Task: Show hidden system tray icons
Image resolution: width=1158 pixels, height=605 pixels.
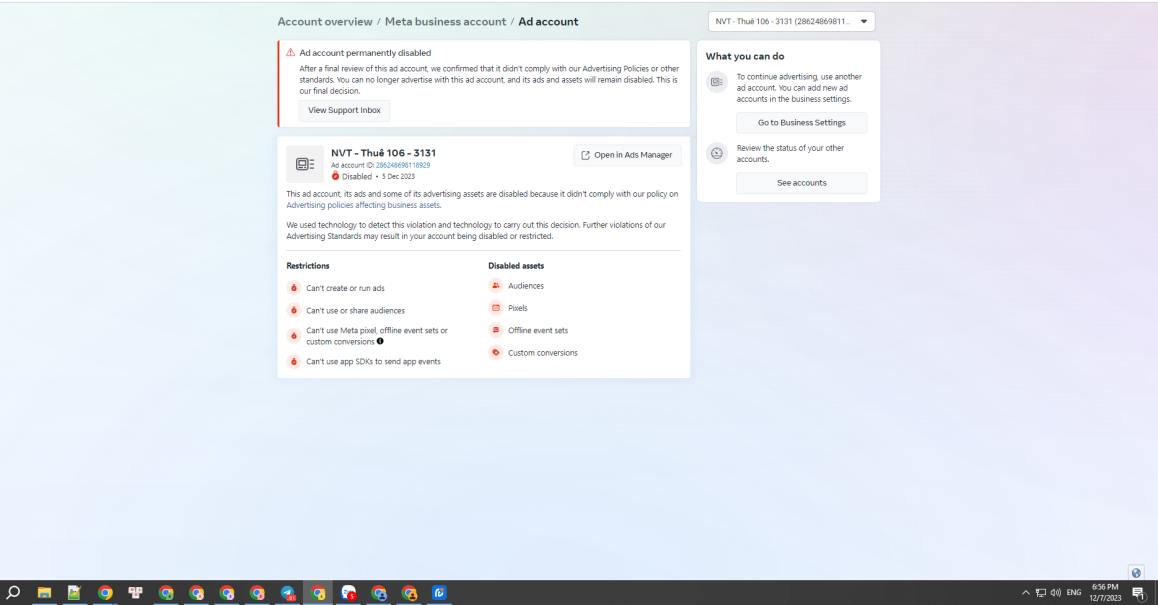Action: tap(1025, 592)
